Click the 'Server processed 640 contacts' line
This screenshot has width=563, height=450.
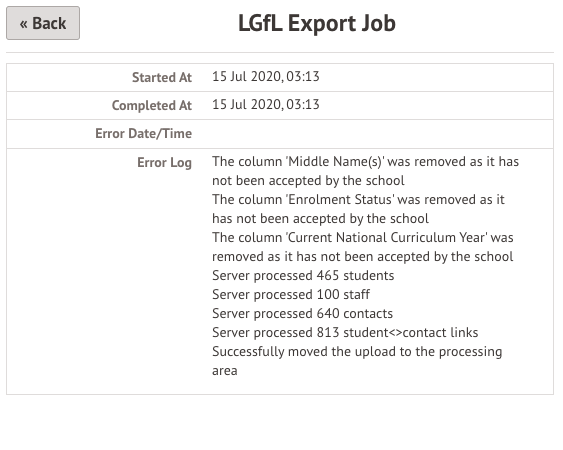302,314
